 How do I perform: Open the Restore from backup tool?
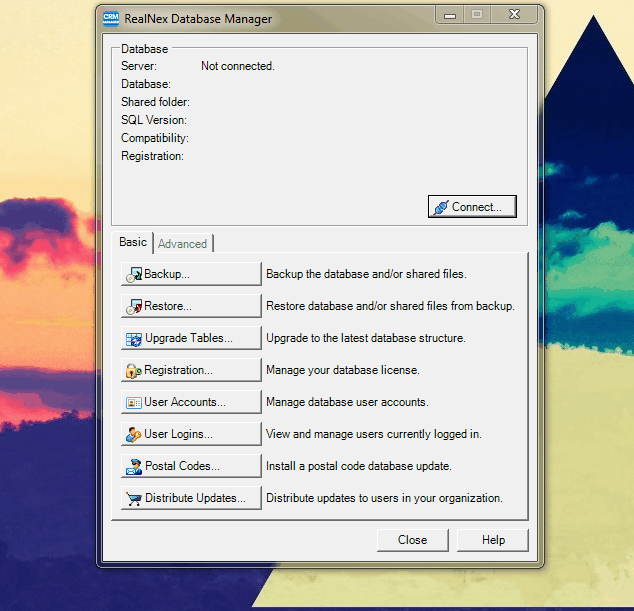click(x=190, y=306)
